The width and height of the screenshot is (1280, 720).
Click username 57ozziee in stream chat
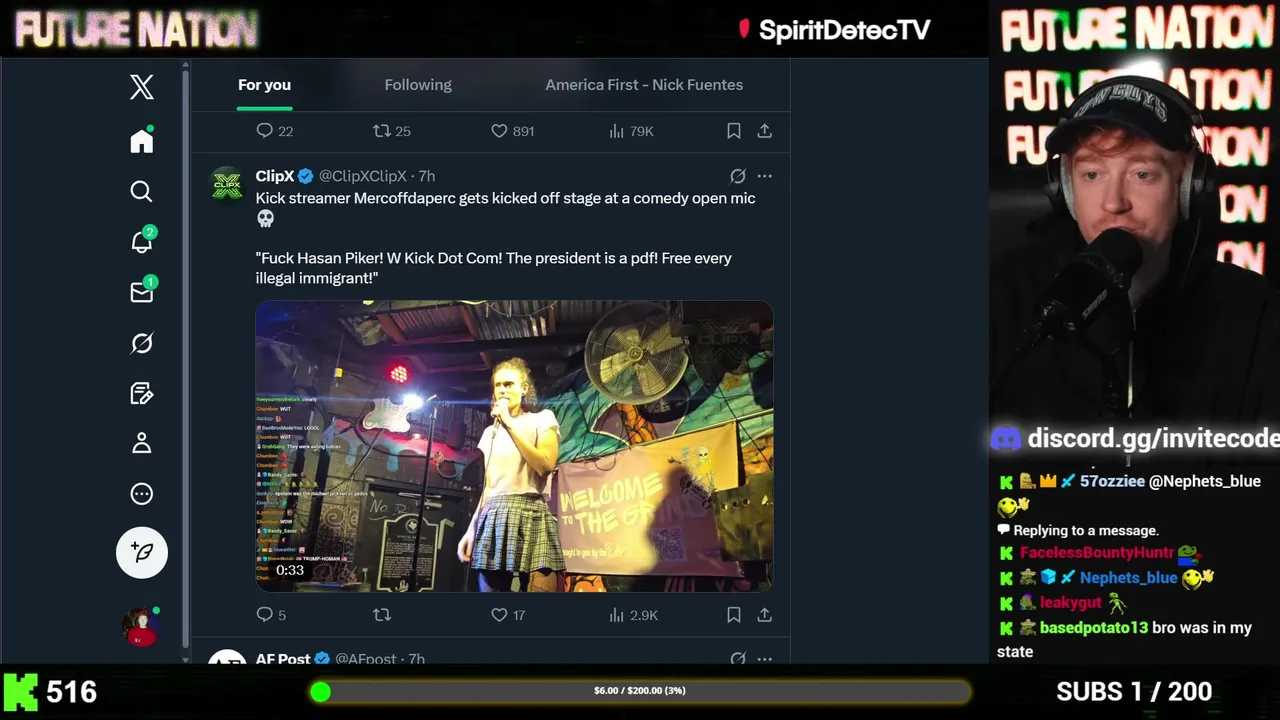point(1112,481)
